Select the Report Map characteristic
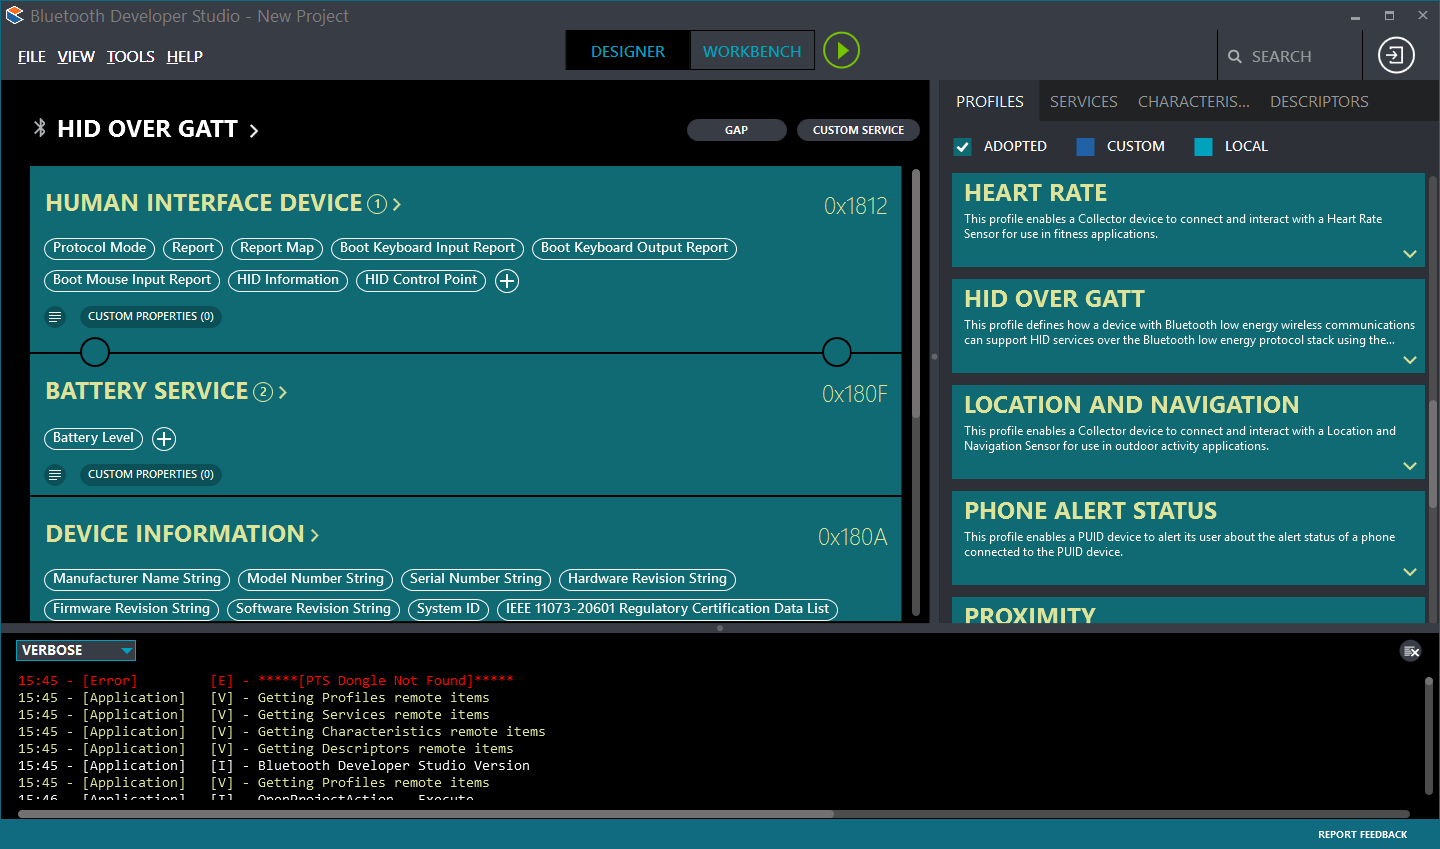The width and height of the screenshot is (1440, 849). pos(277,248)
